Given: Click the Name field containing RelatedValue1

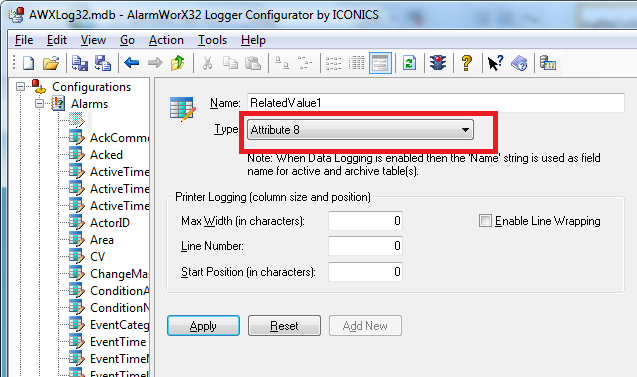Looking at the screenshot, I should 436,103.
